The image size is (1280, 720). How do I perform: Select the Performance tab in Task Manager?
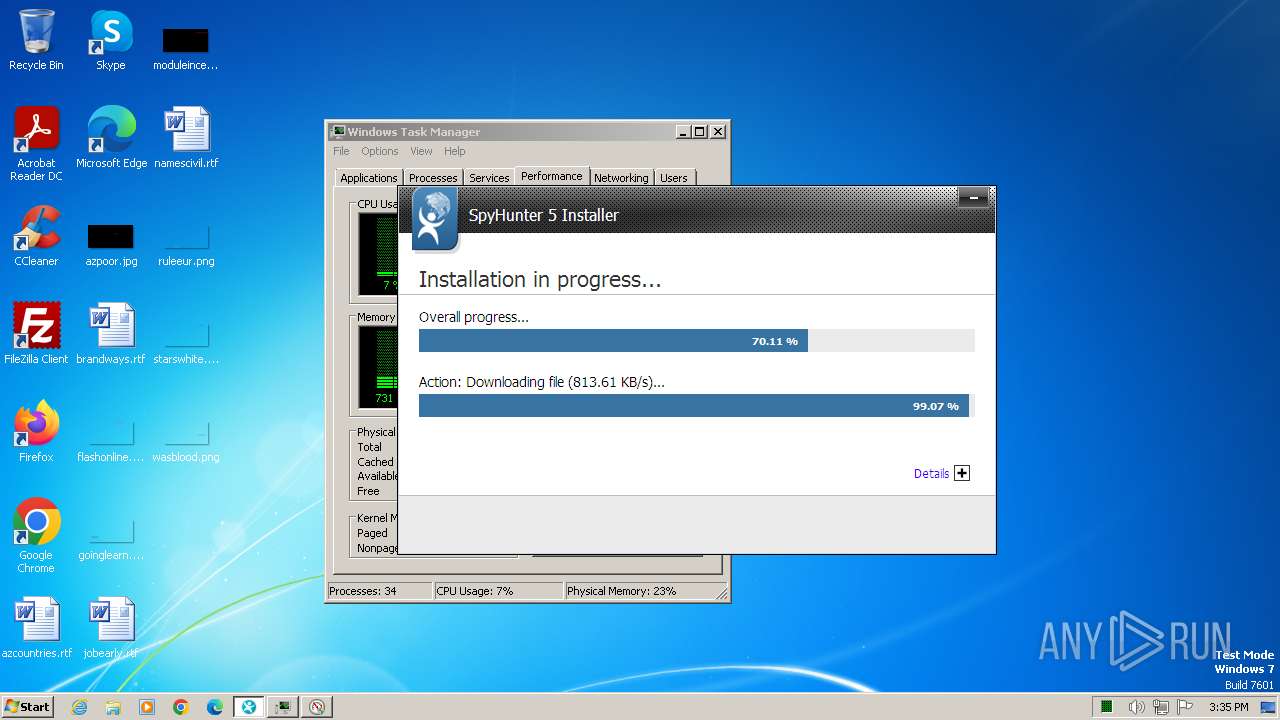[552, 176]
